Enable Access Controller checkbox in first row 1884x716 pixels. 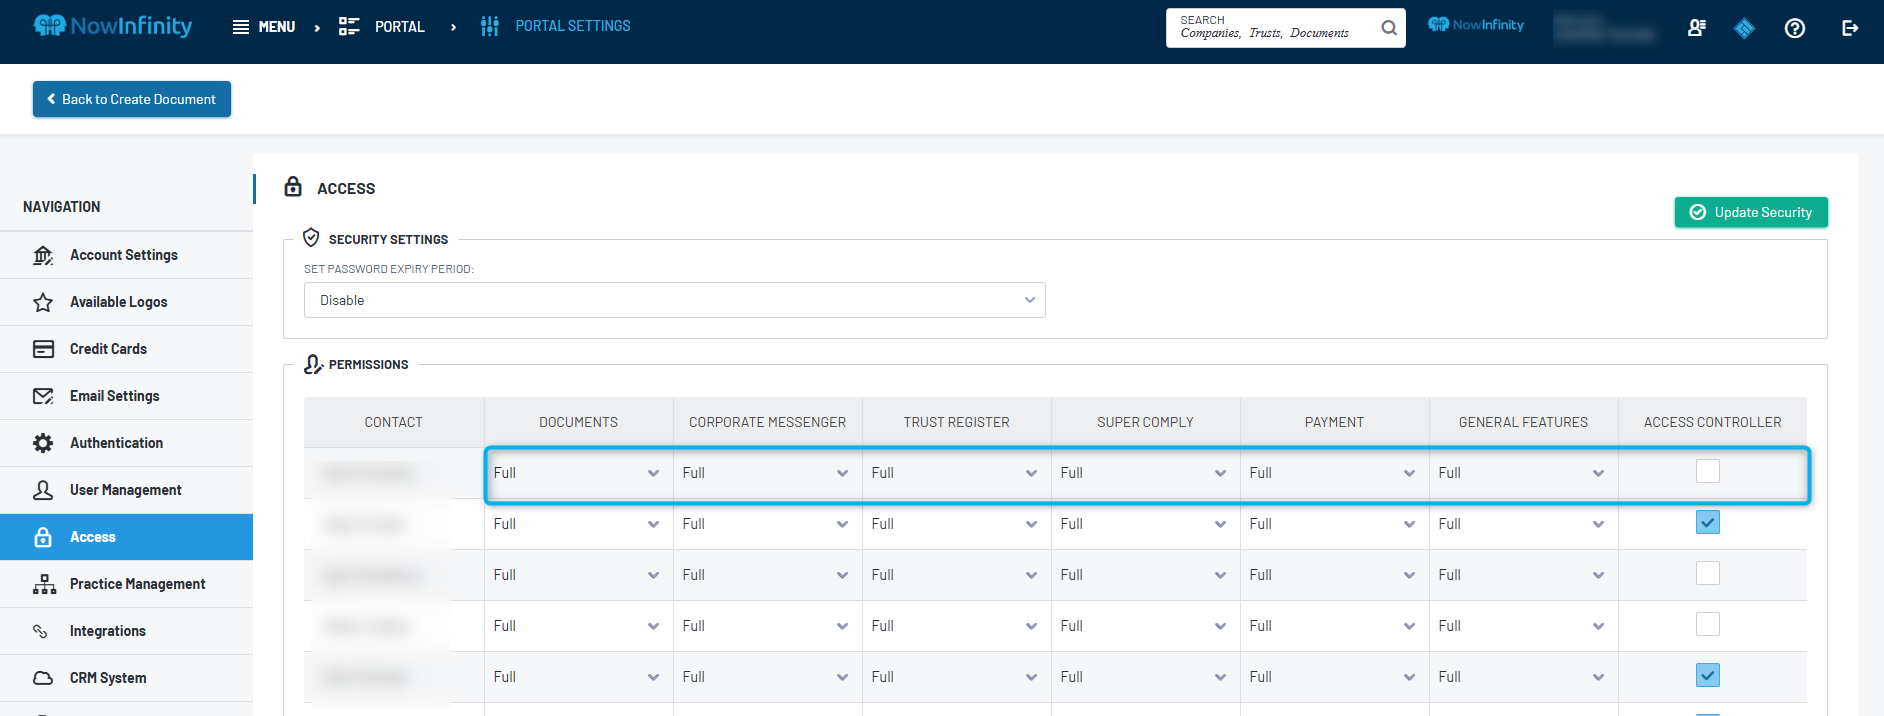(1708, 471)
